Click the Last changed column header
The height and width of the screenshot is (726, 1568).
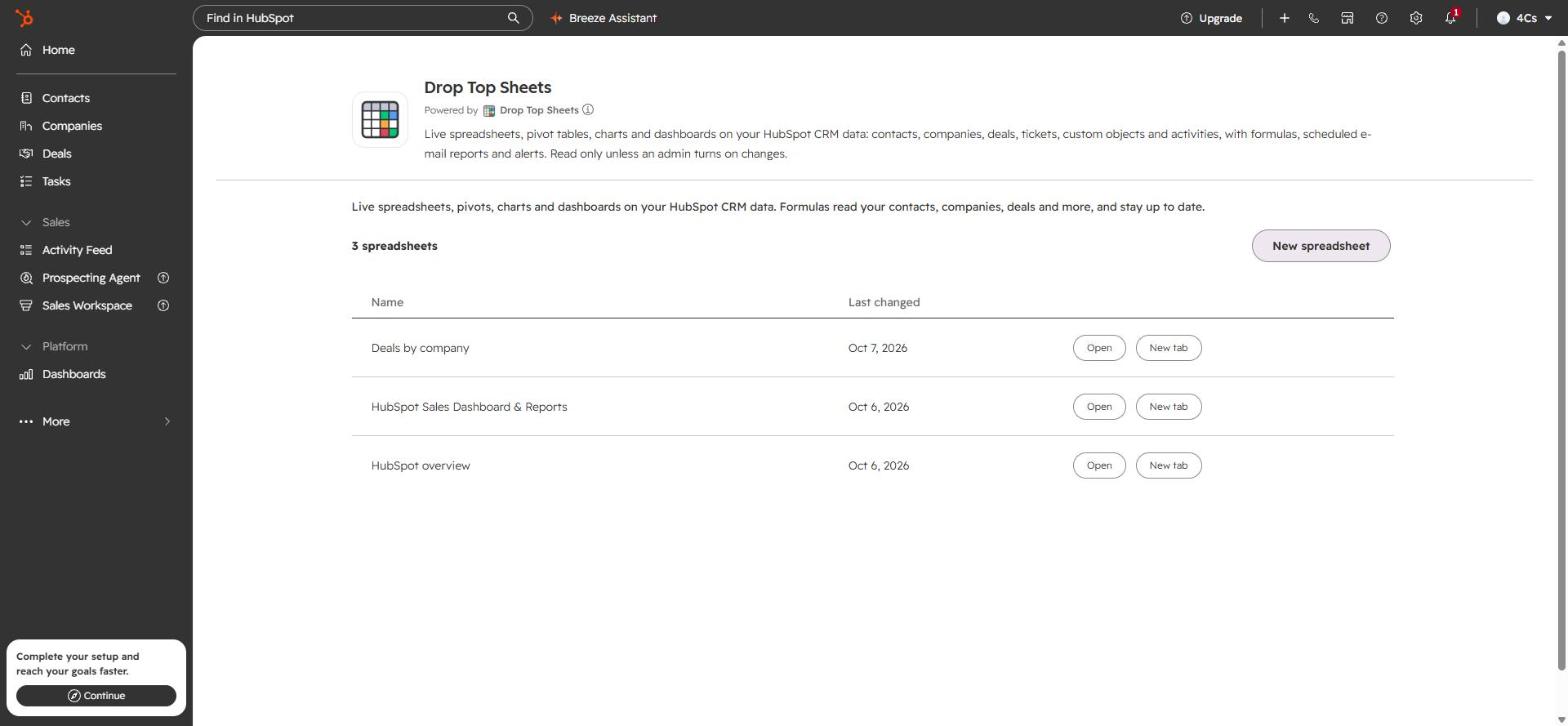pos(884,302)
